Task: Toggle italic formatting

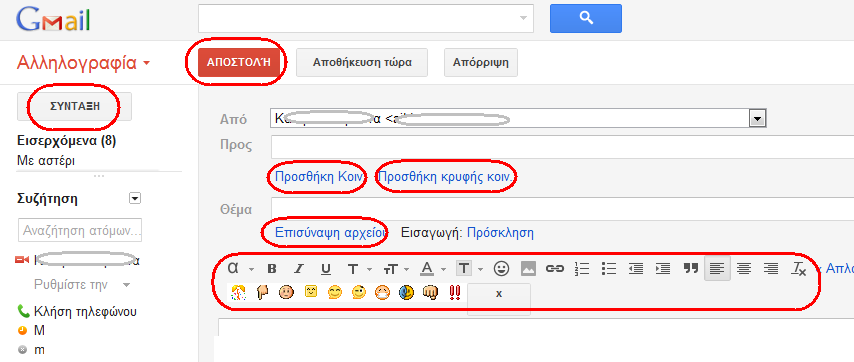Action: pyautogui.click(x=298, y=268)
